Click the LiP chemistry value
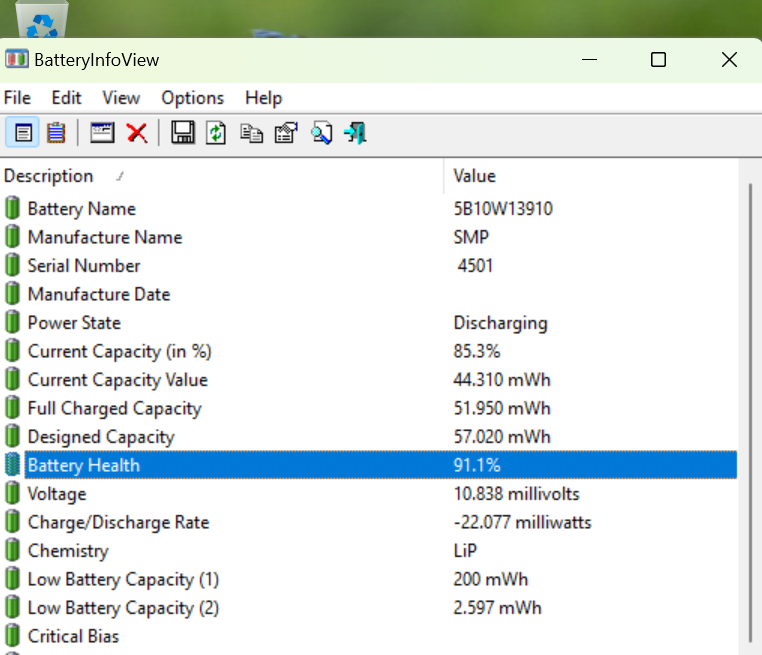This screenshot has width=762, height=655. click(x=465, y=551)
